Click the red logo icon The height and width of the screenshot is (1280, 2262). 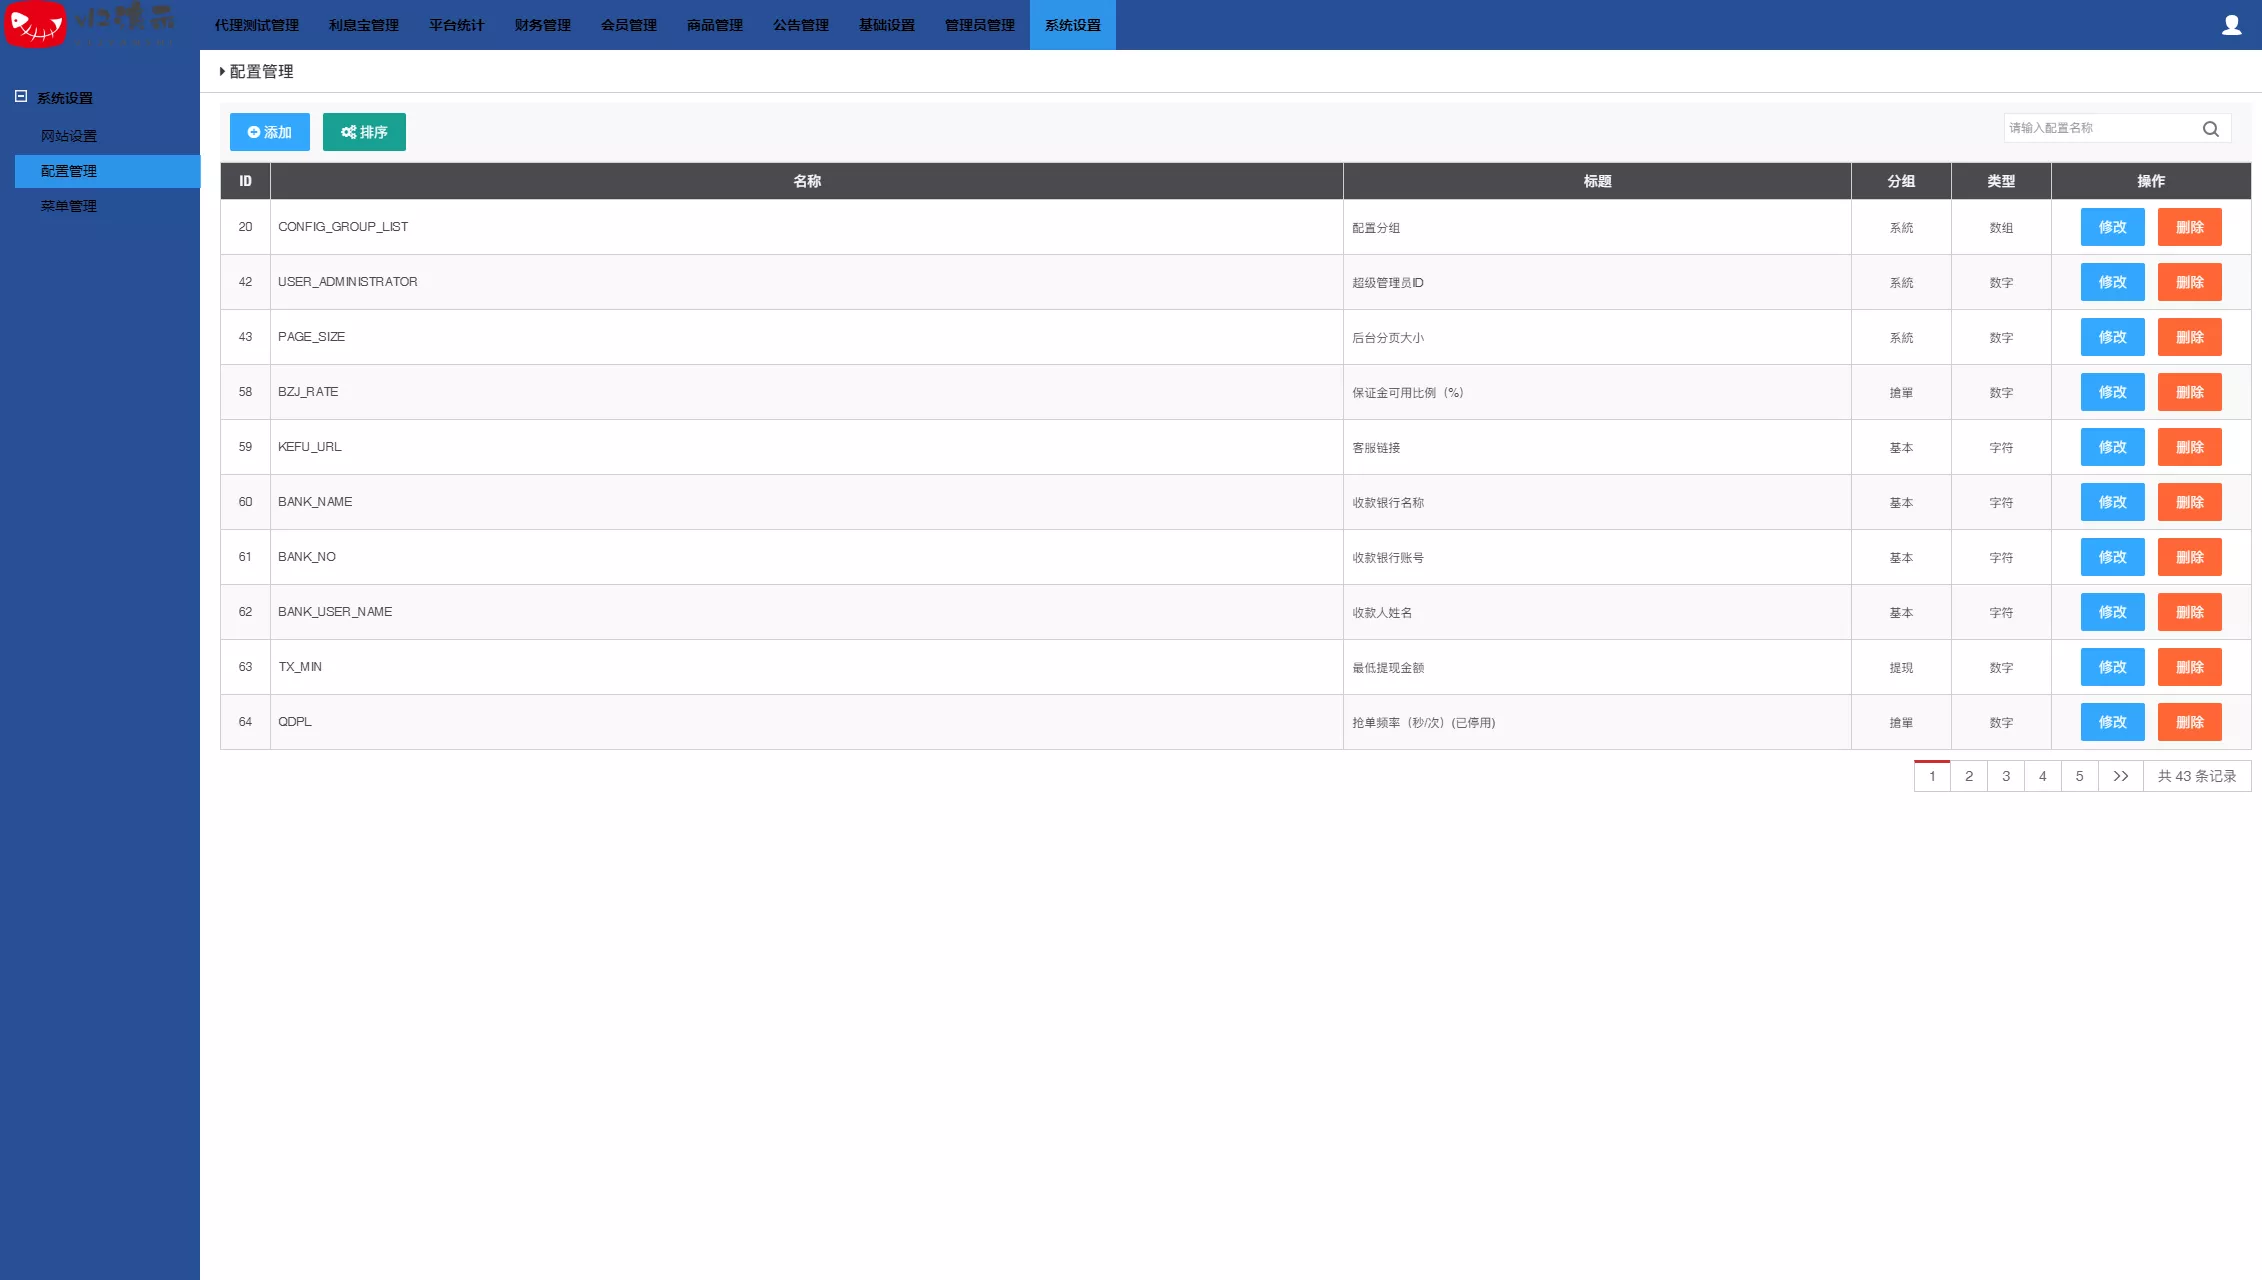[36, 24]
